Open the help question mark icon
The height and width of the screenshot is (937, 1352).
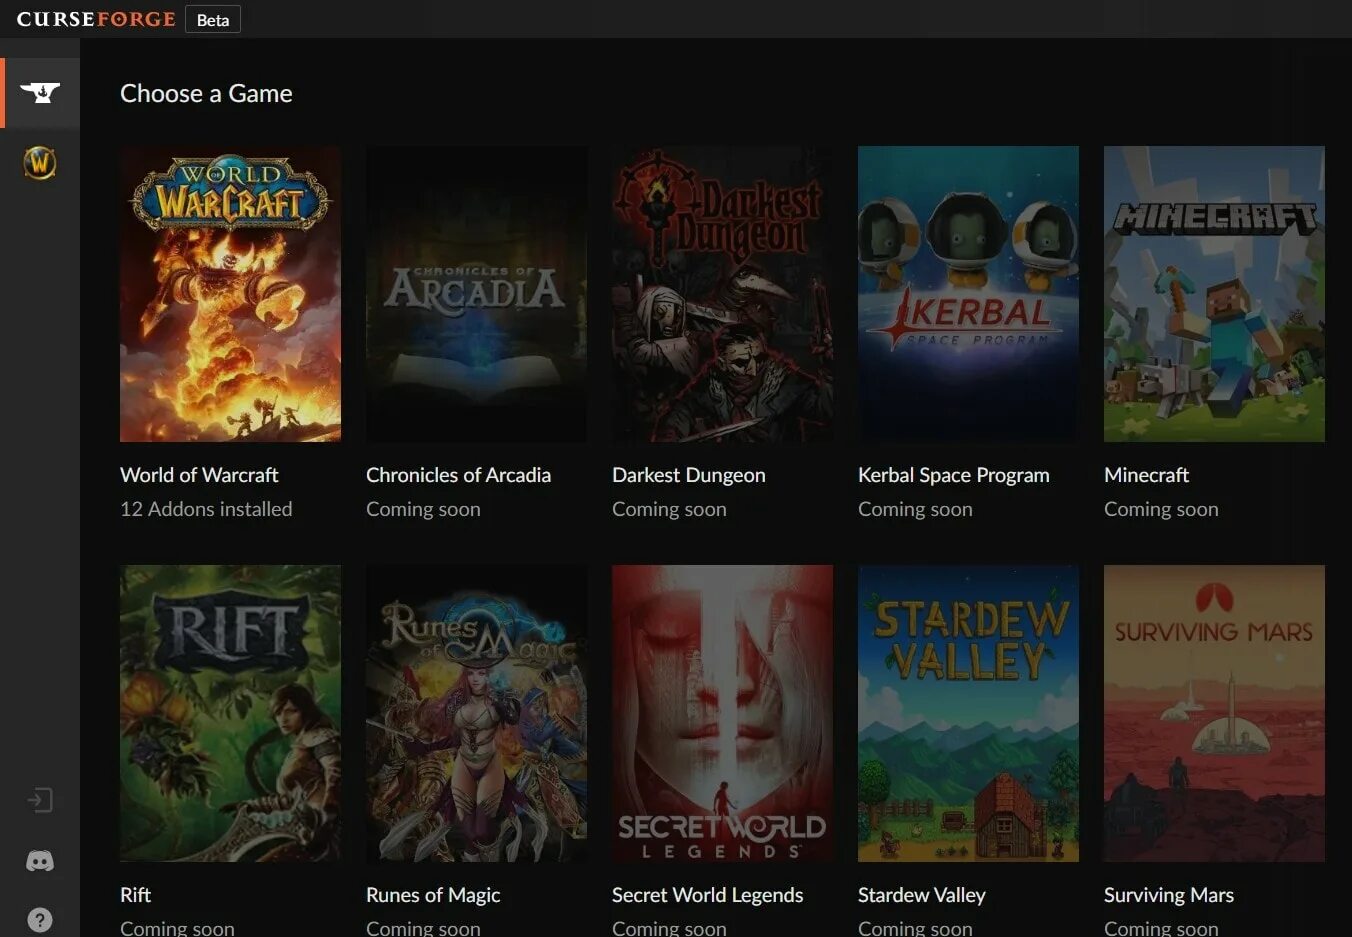(40, 920)
